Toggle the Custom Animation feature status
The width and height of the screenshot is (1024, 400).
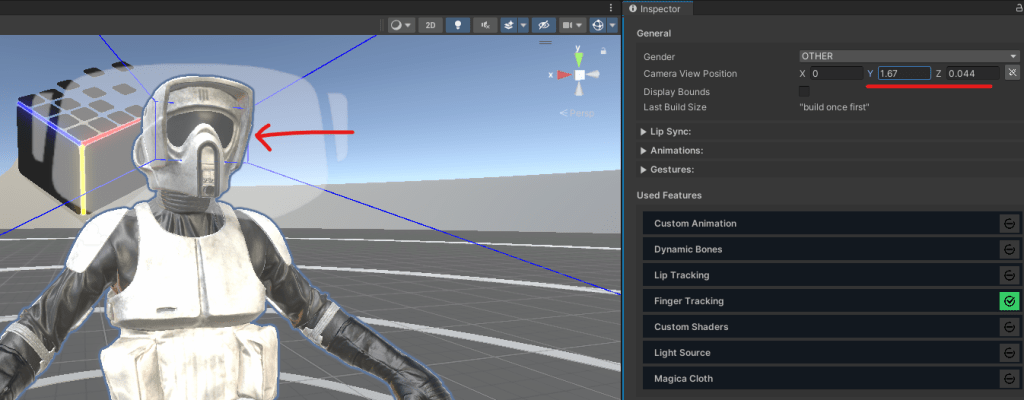(1009, 223)
